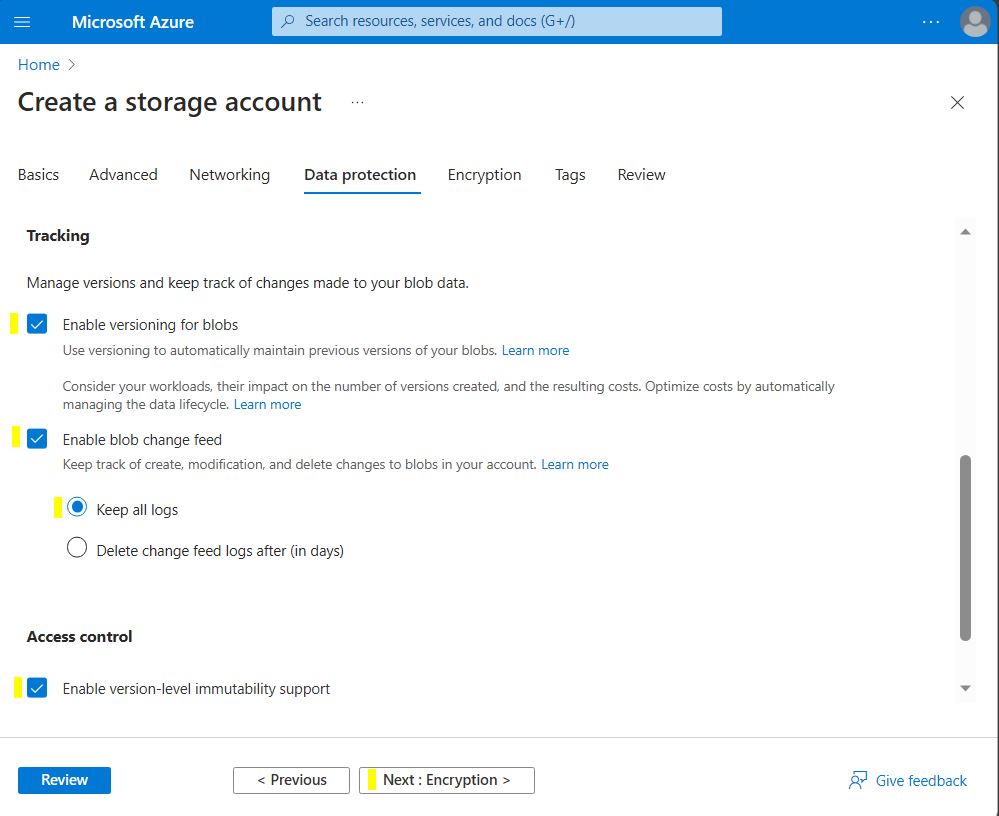The image size is (999, 816).
Task: Click the vertical scrollbar thumb
Action: point(965,546)
